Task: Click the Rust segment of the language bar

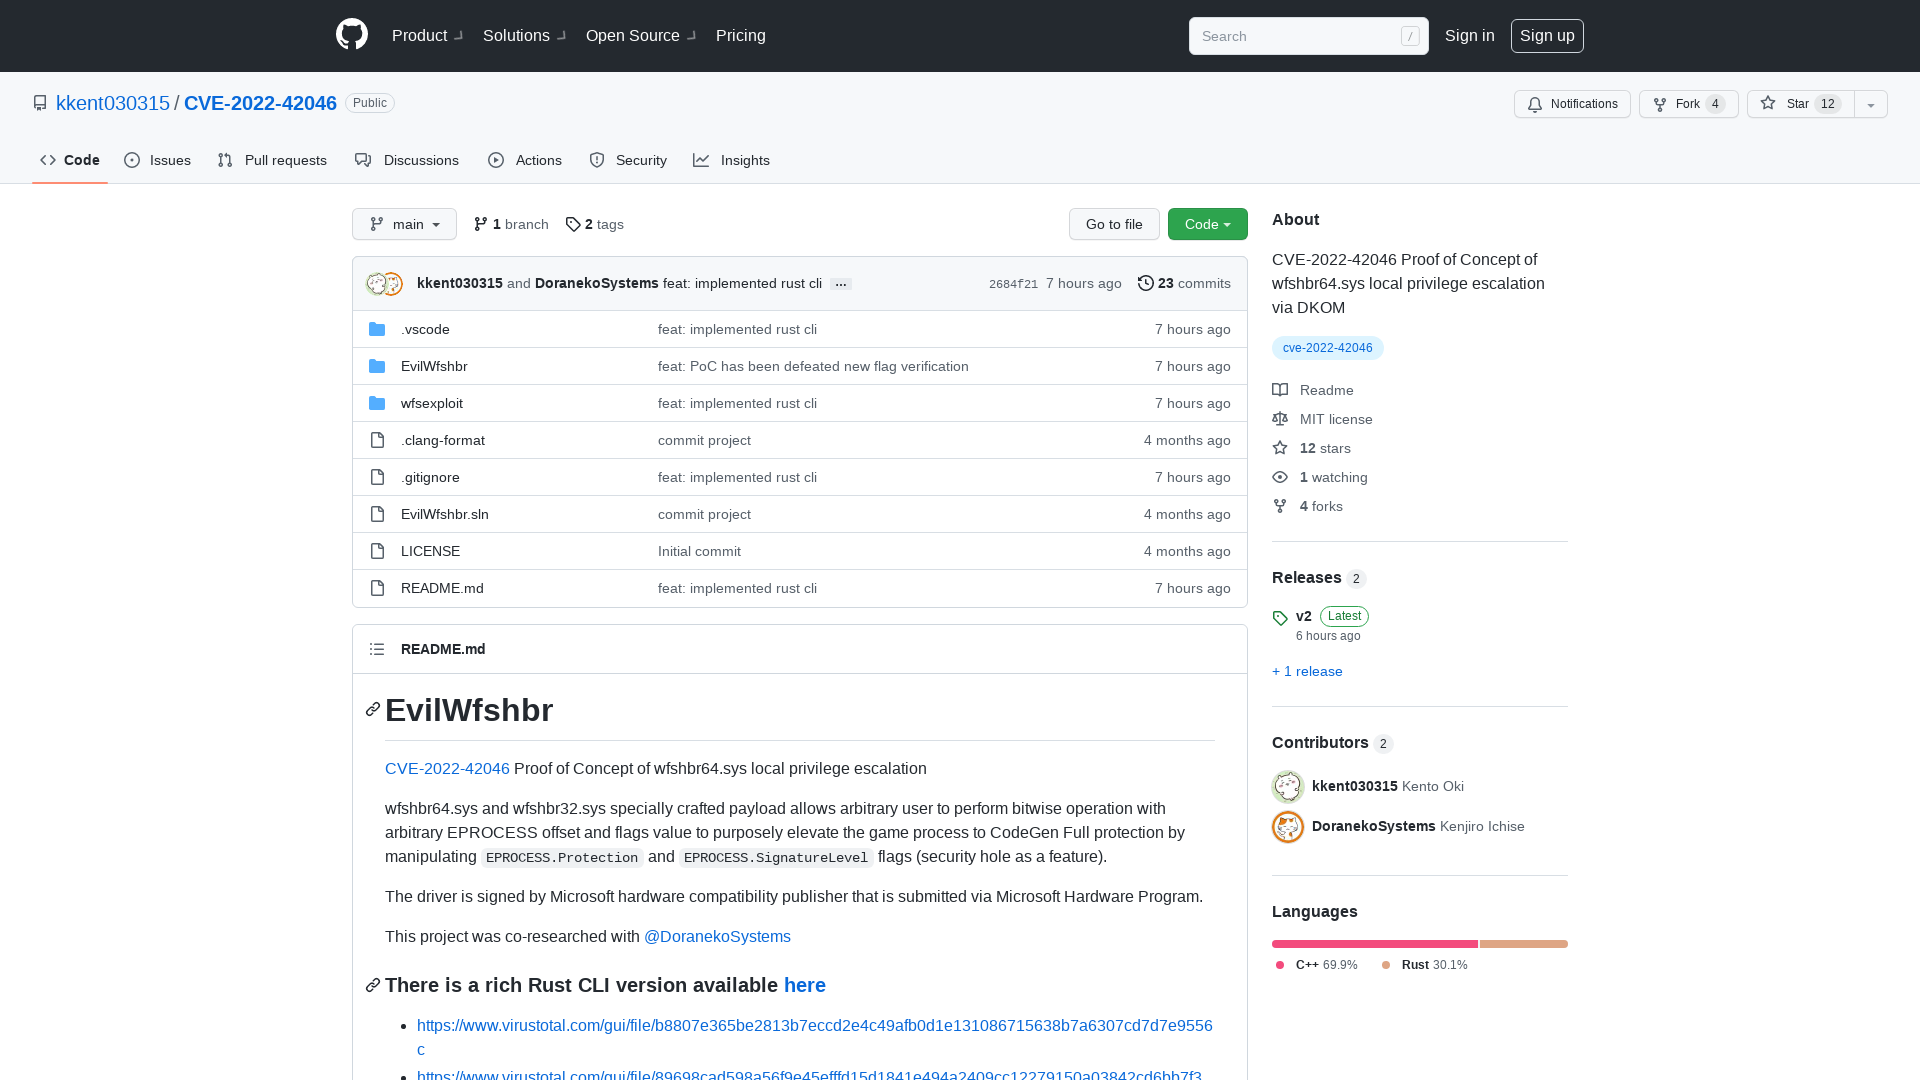Action: (x=1524, y=944)
